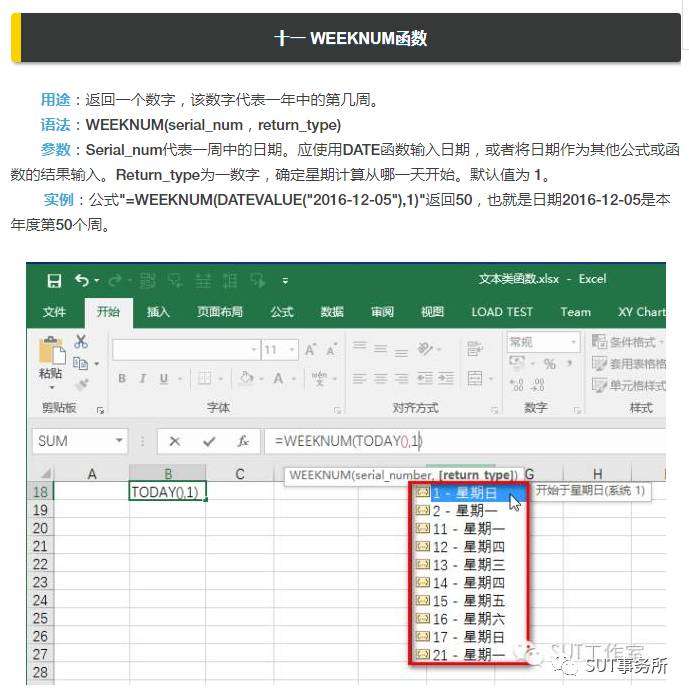
Task: Click the Top Align icon
Action: pyautogui.click(x=360, y=346)
